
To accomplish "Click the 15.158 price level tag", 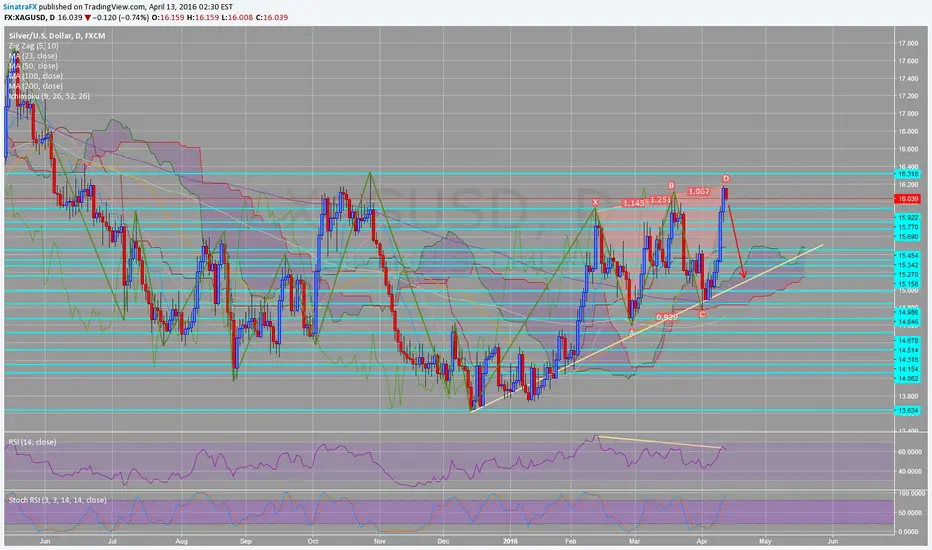I will coord(907,284).
